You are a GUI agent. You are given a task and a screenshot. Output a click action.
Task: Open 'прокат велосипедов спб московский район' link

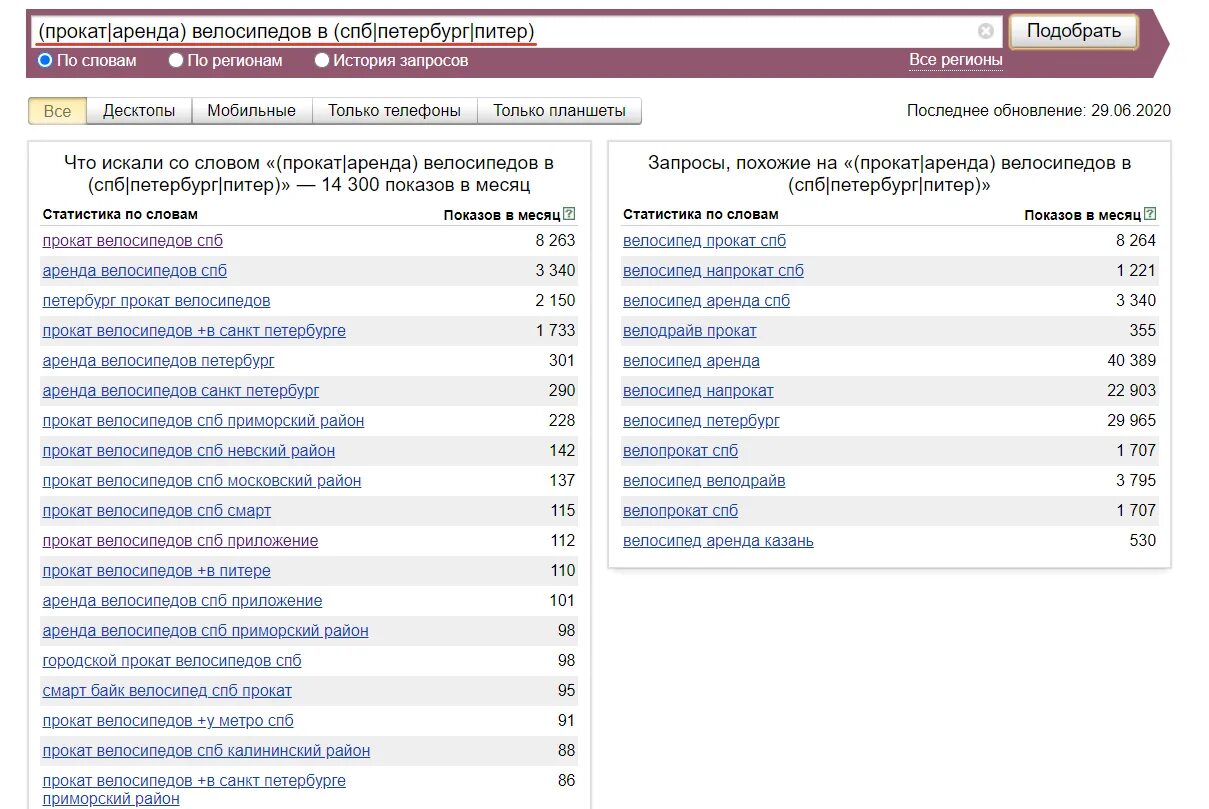(202, 481)
